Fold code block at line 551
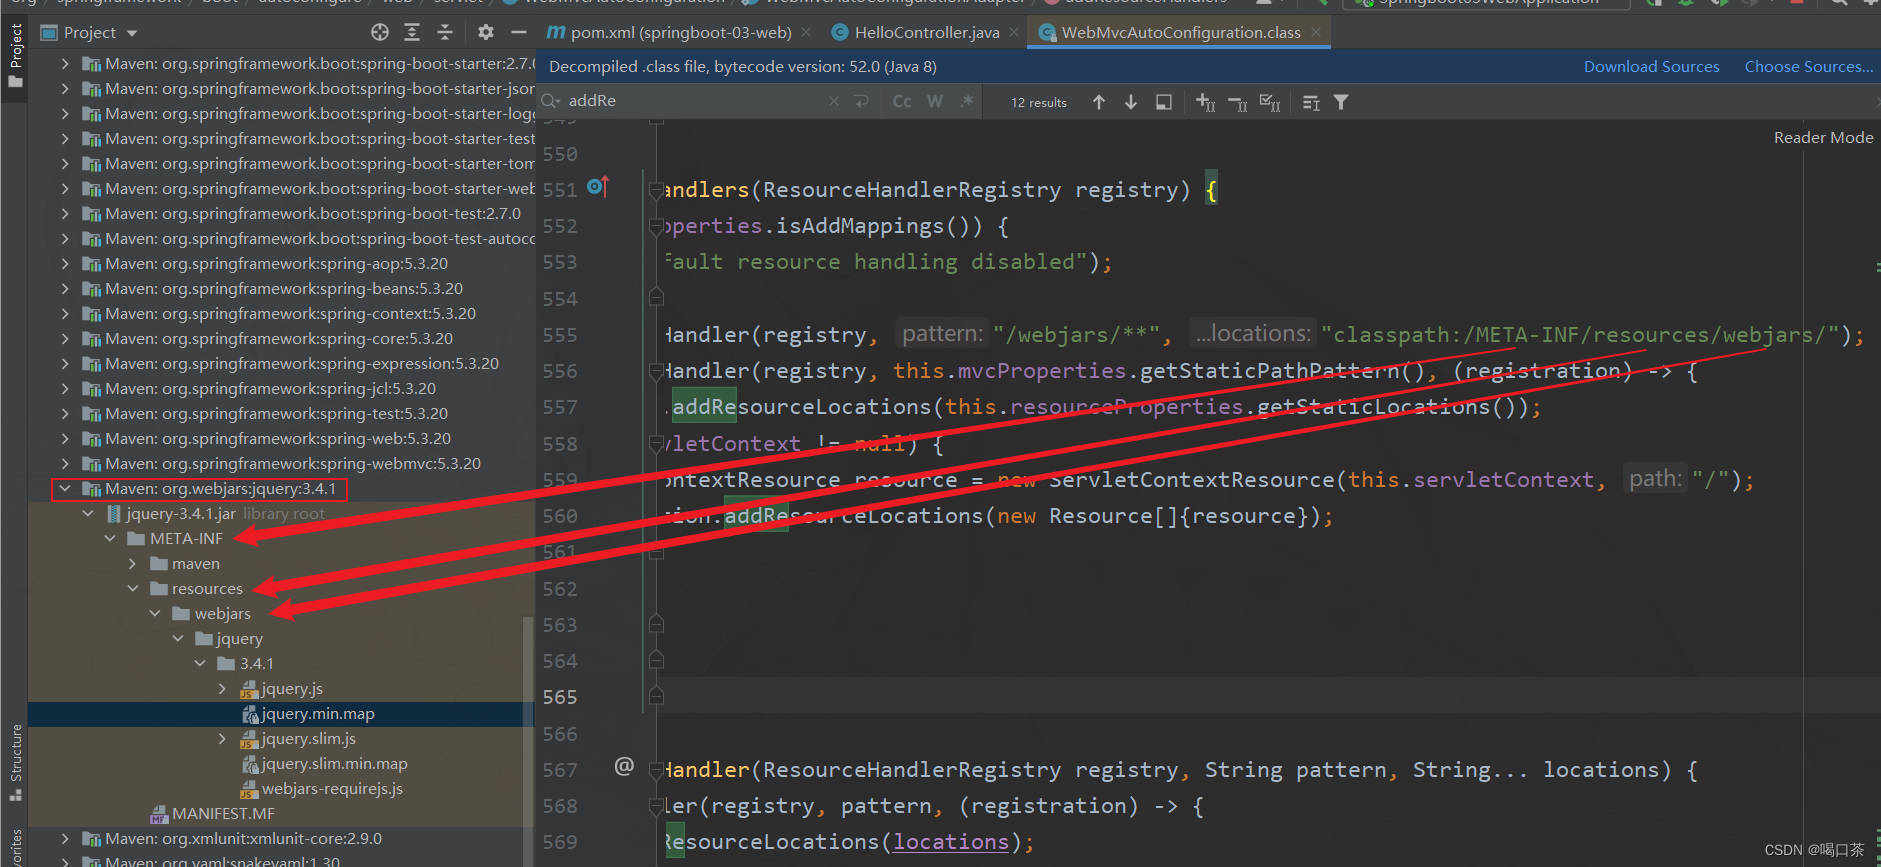1881x867 pixels. 656,189
